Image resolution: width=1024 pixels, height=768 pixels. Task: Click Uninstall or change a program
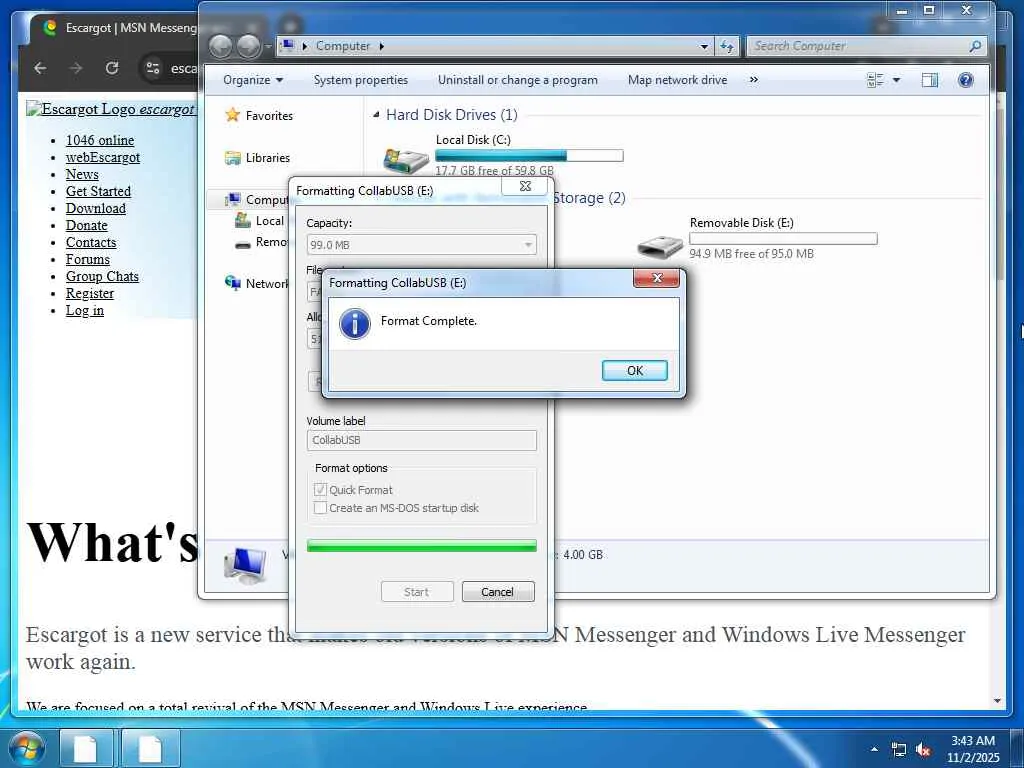pyautogui.click(x=518, y=80)
